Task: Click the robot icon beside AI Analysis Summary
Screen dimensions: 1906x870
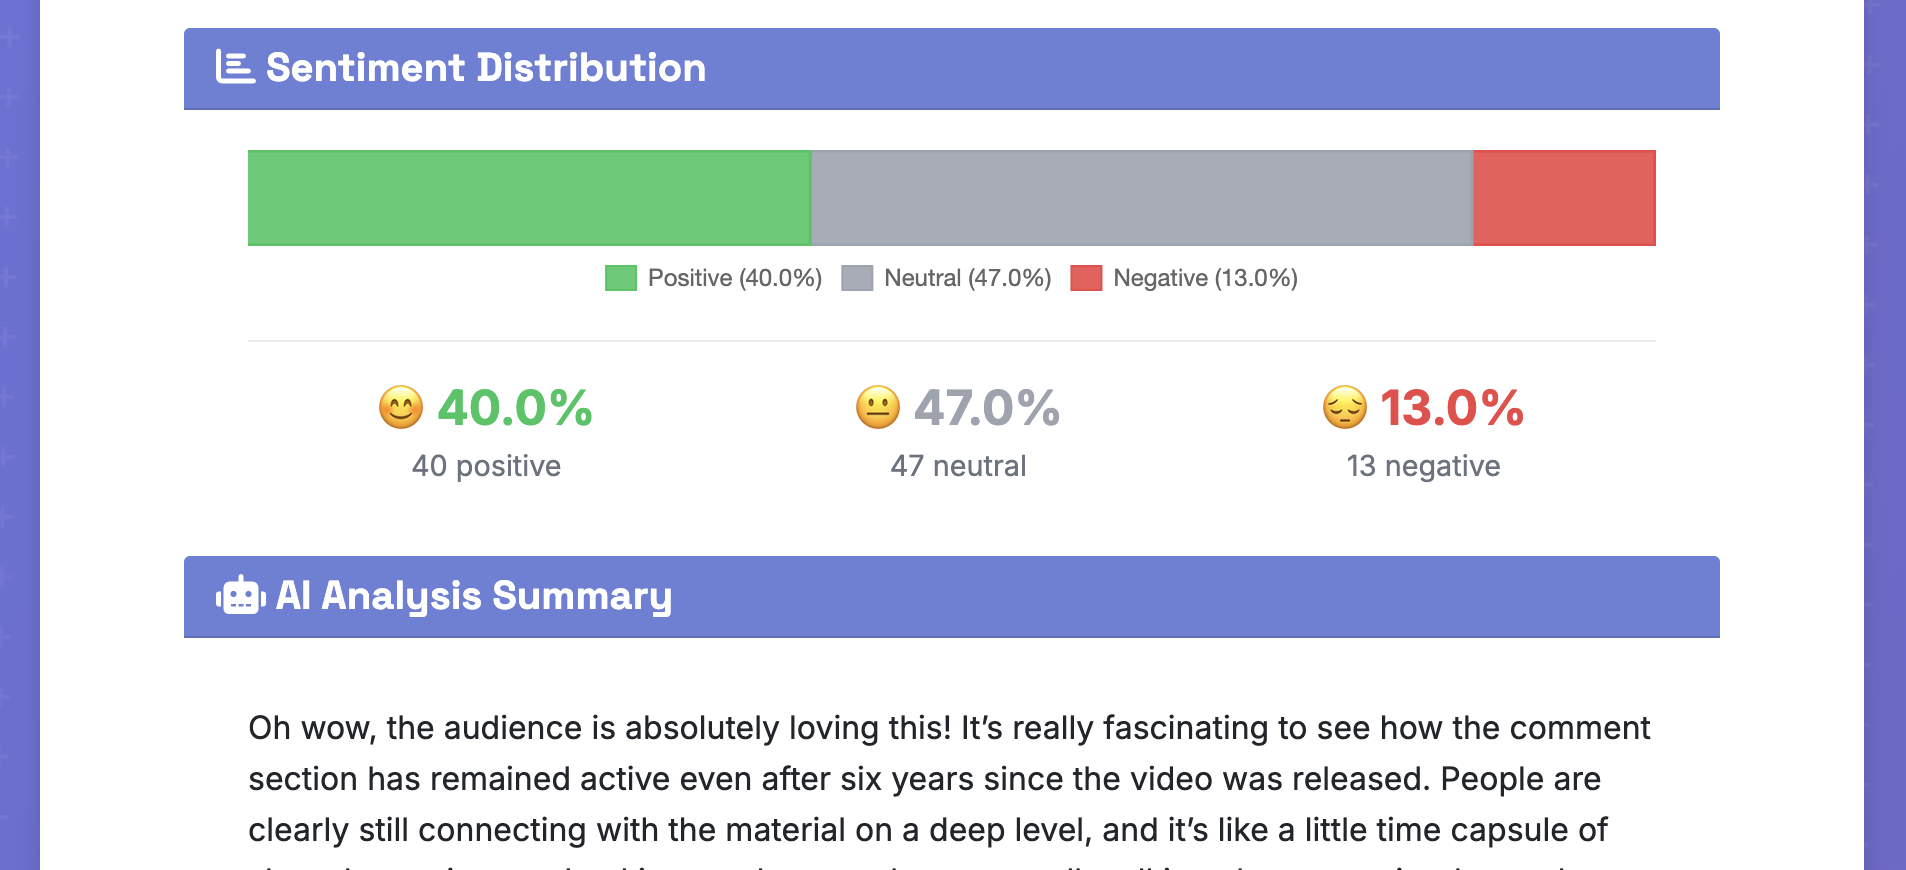Action: click(x=240, y=596)
